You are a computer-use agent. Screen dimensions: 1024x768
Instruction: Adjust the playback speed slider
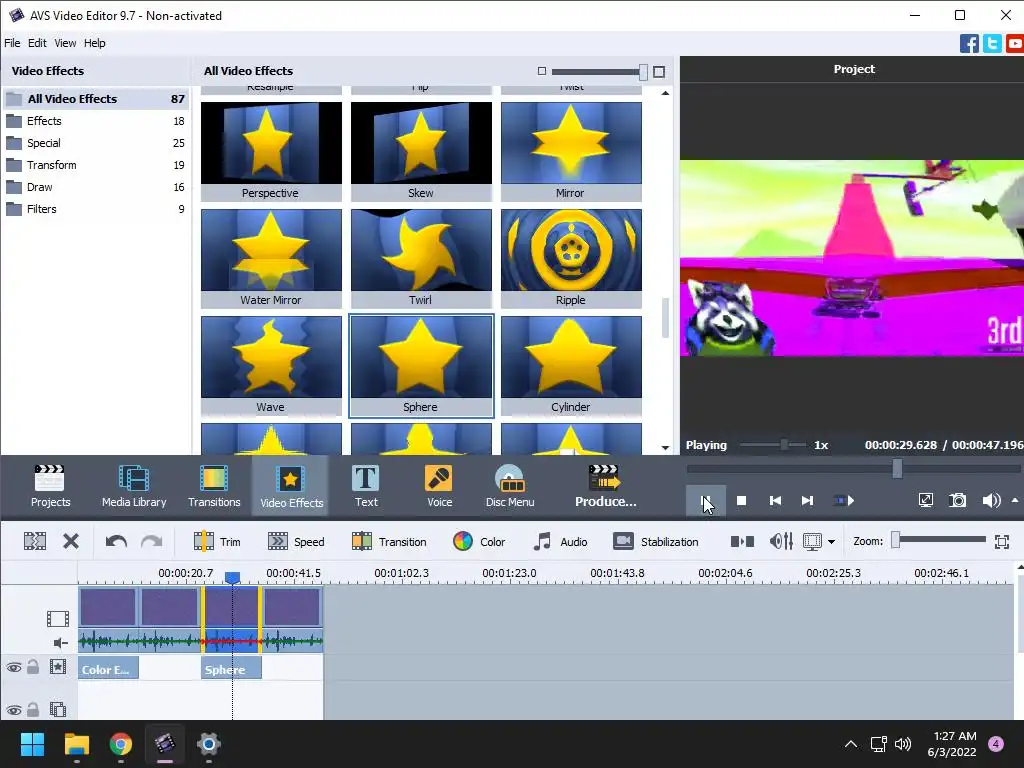[x=784, y=445]
